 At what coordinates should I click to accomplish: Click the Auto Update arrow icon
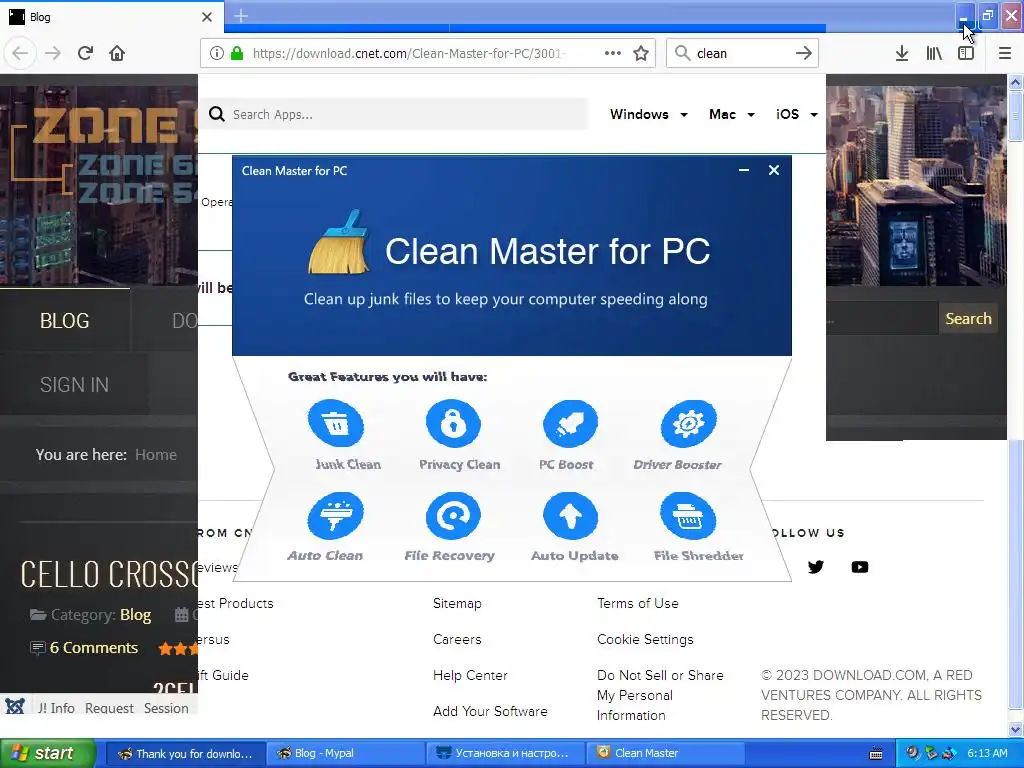570,516
